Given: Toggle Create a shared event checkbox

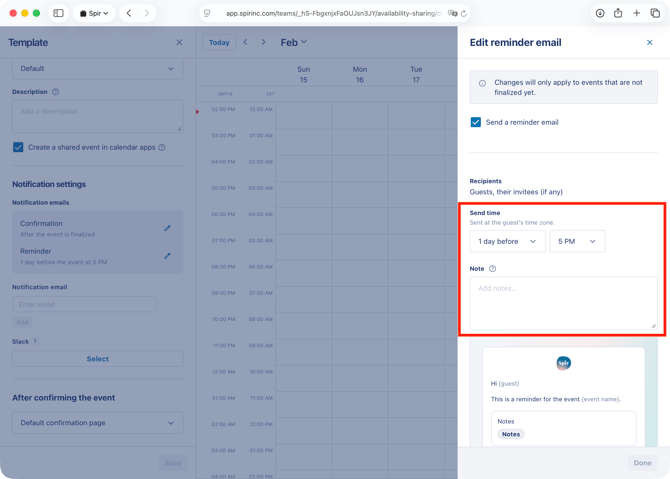Looking at the screenshot, I should pos(18,147).
